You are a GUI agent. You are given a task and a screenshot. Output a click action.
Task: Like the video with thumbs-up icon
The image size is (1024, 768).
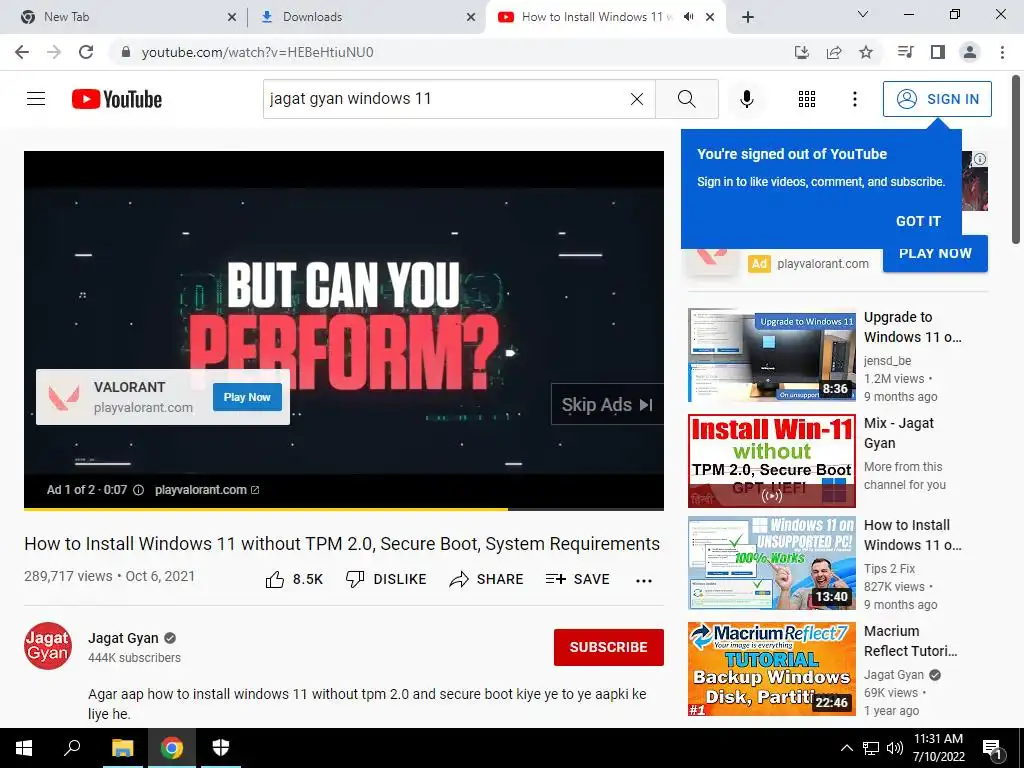pyautogui.click(x=275, y=579)
